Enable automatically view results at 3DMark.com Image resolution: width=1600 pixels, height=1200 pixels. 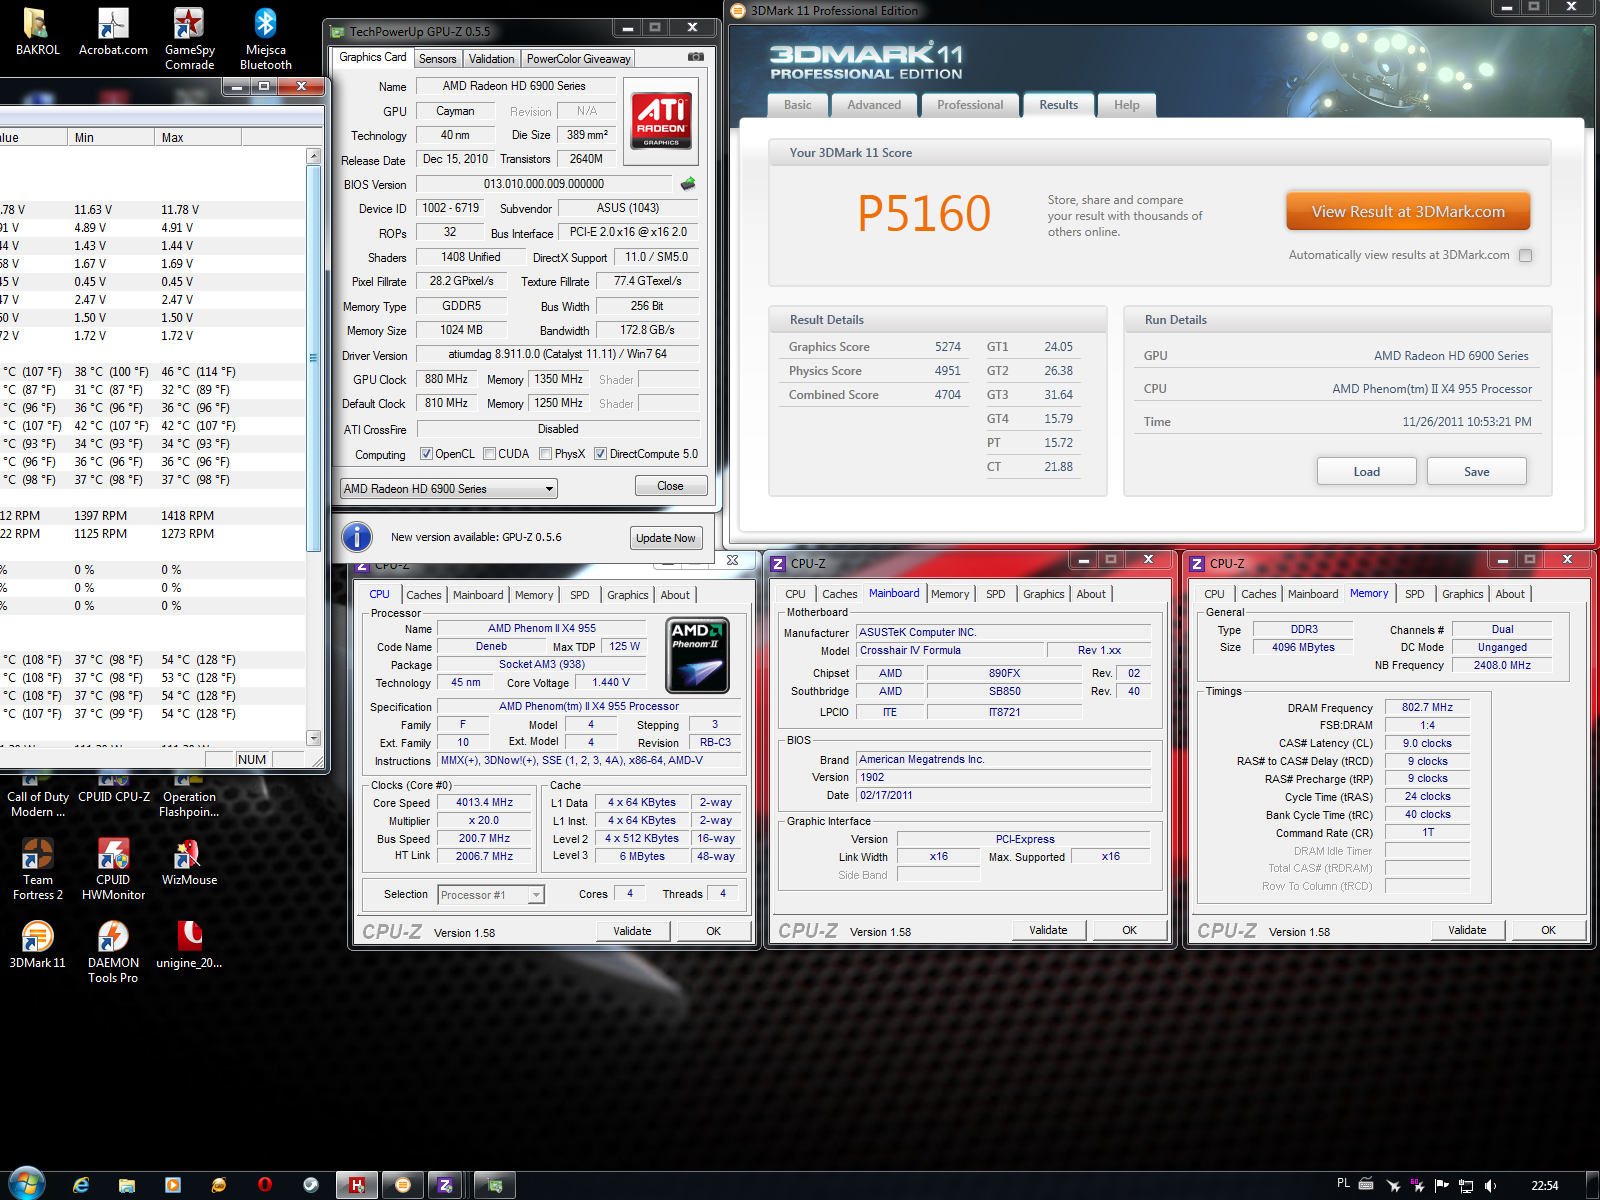point(1525,255)
